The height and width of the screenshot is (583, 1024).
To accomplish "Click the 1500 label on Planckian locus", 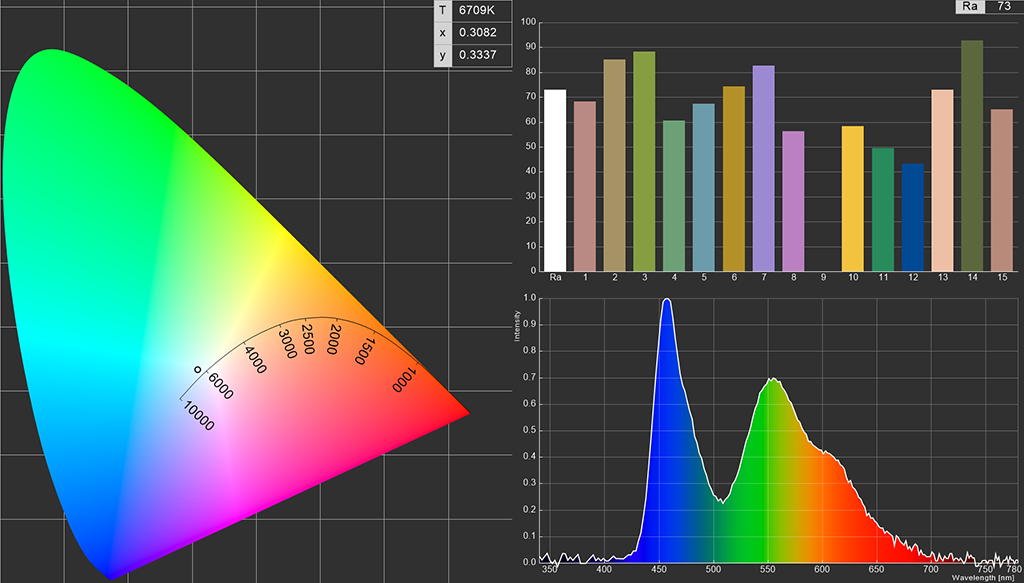I will pos(364,351).
